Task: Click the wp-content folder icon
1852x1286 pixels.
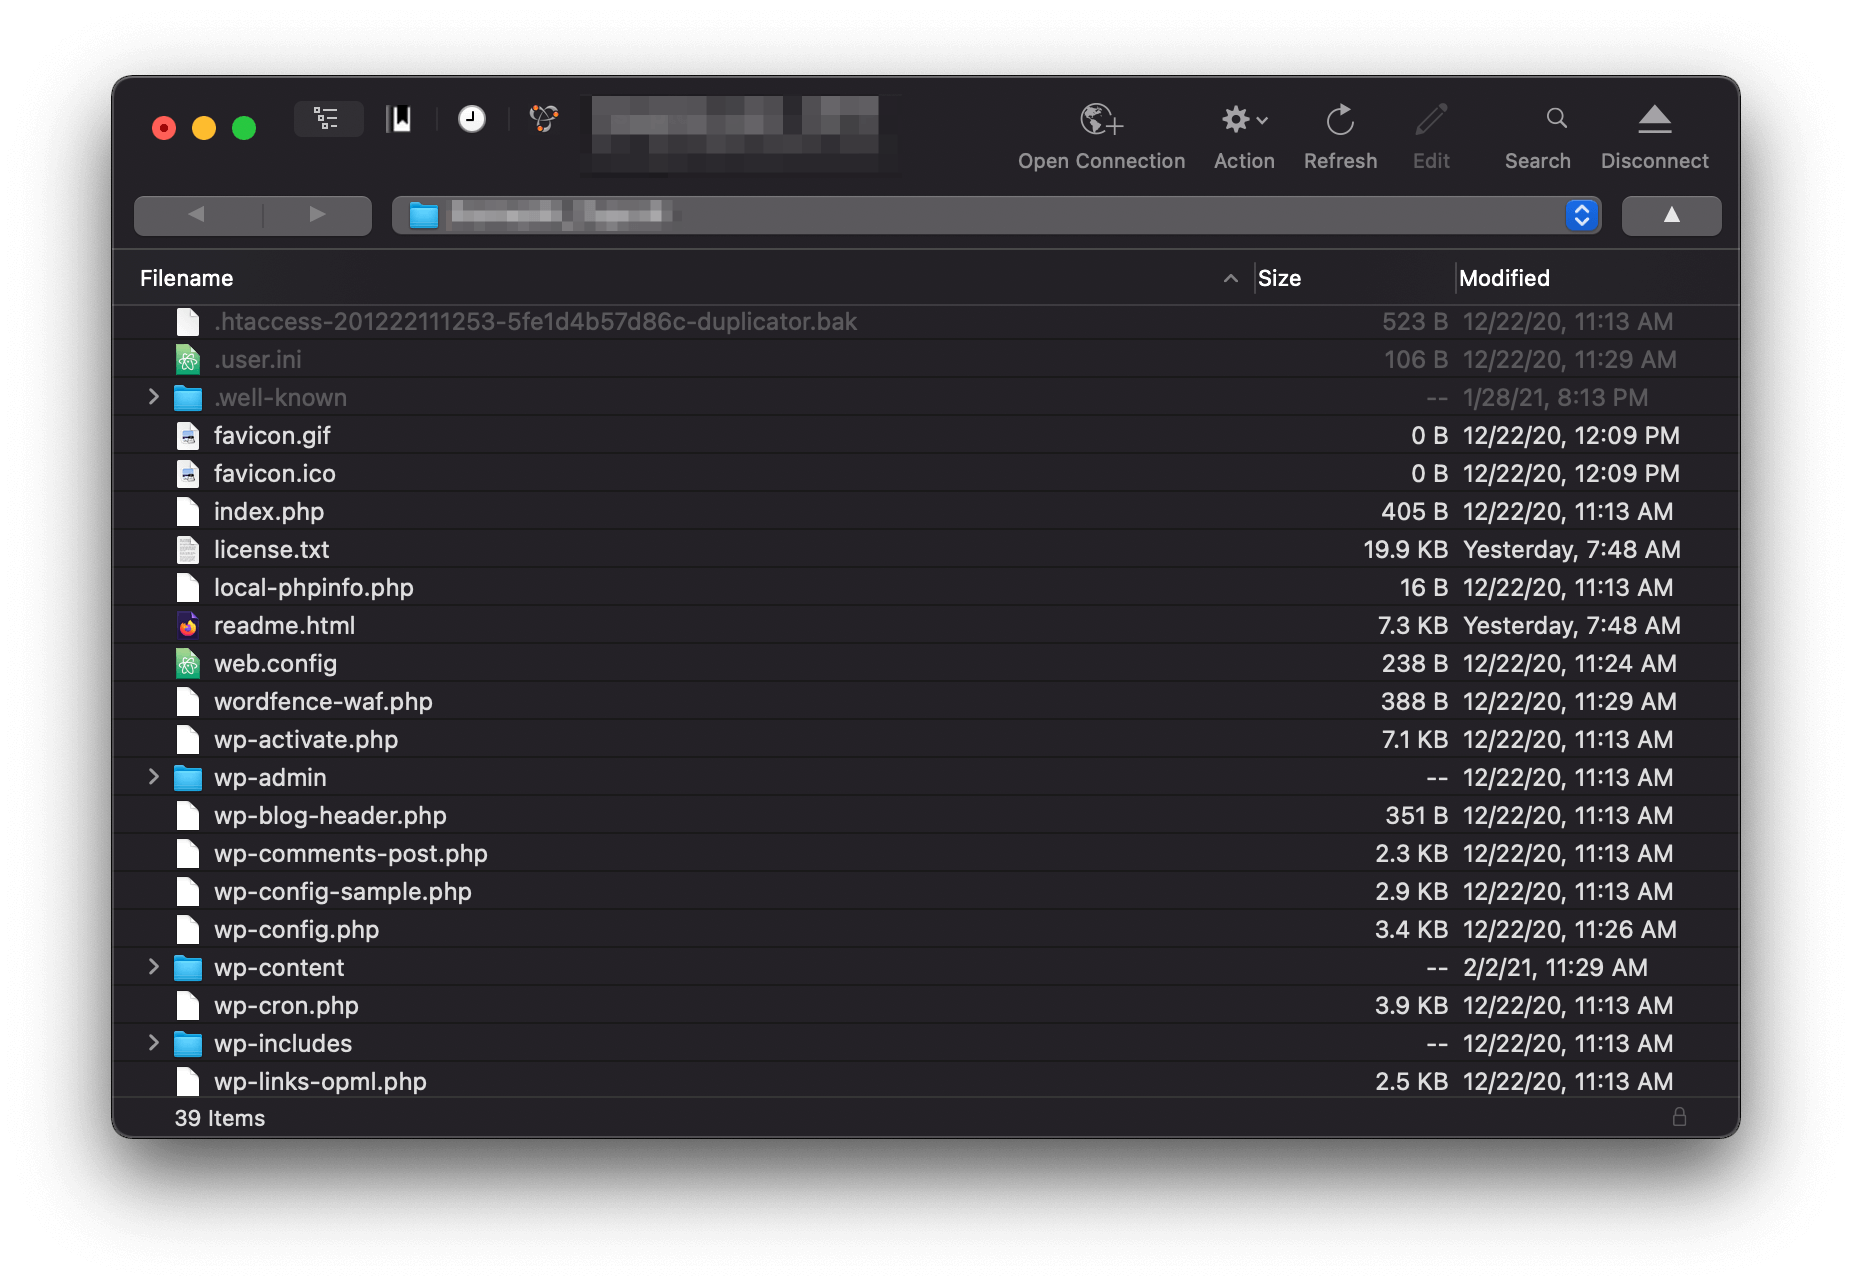Action: click(x=188, y=967)
